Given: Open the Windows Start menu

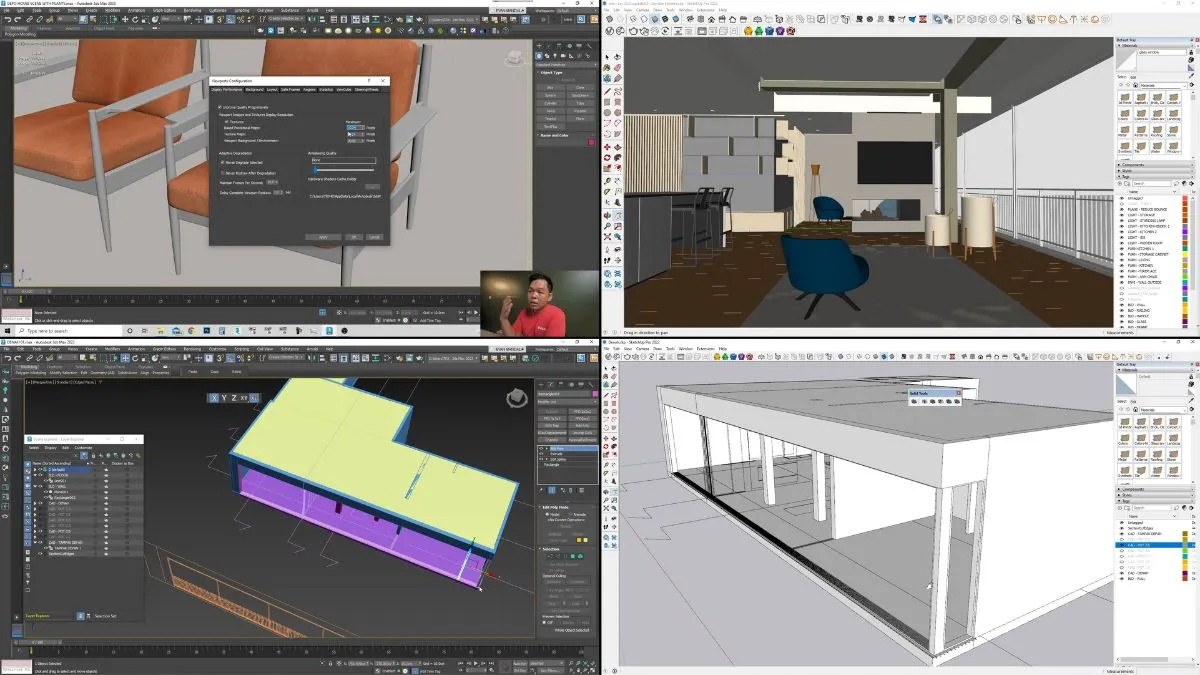Looking at the screenshot, I should pos(8,330).
